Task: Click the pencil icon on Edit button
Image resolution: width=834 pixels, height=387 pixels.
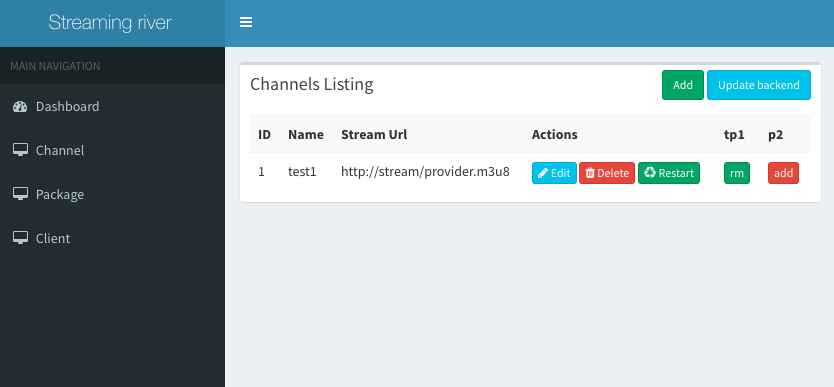Action: pyautogui.click(x=543, y=173)
